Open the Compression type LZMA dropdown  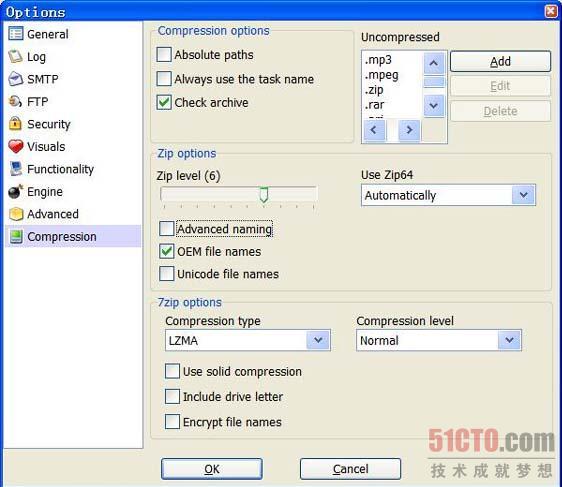pos(248,340)
